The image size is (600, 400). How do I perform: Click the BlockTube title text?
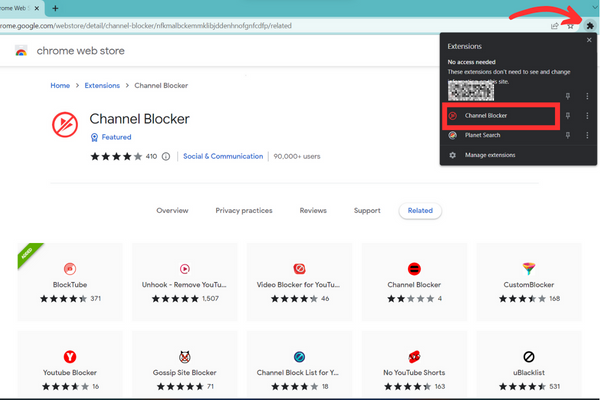point(70,285)
